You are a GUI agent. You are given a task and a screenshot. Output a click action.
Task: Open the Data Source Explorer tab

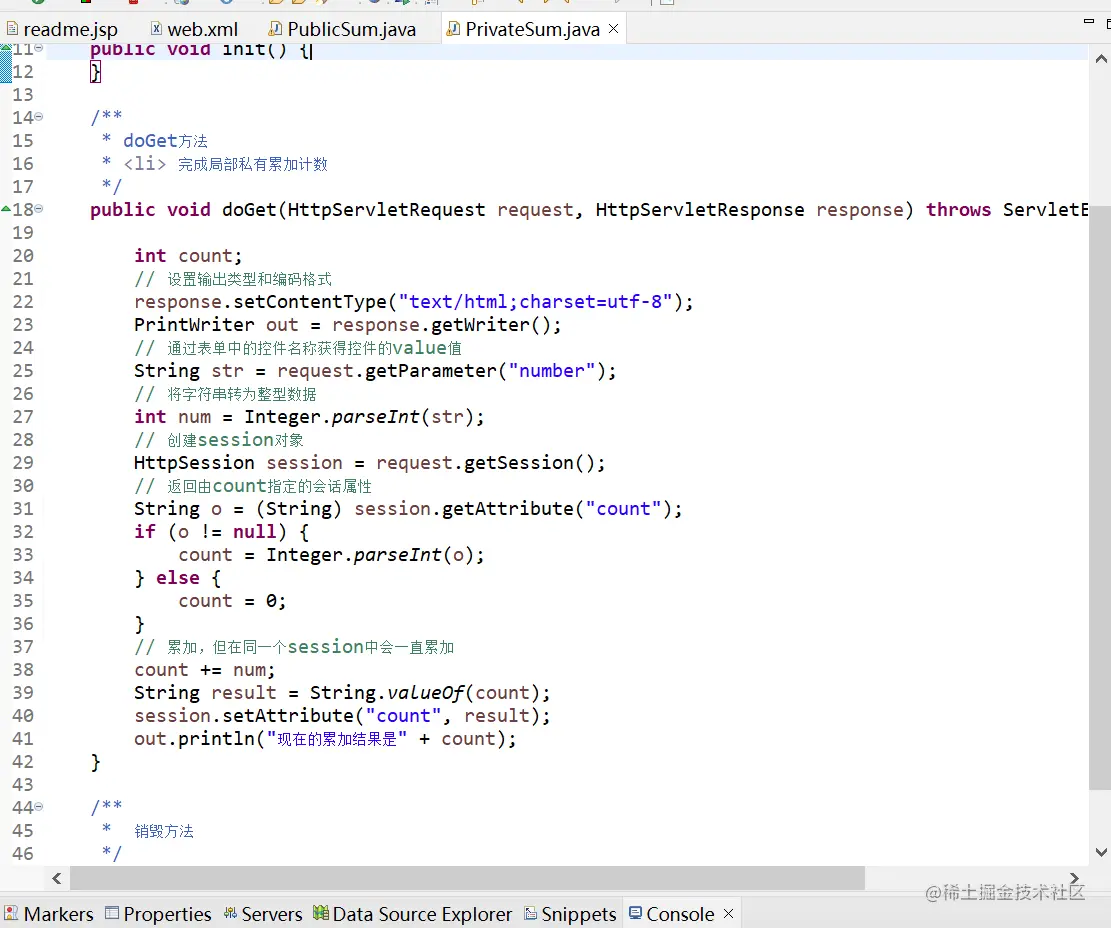[x=413, y=915]
